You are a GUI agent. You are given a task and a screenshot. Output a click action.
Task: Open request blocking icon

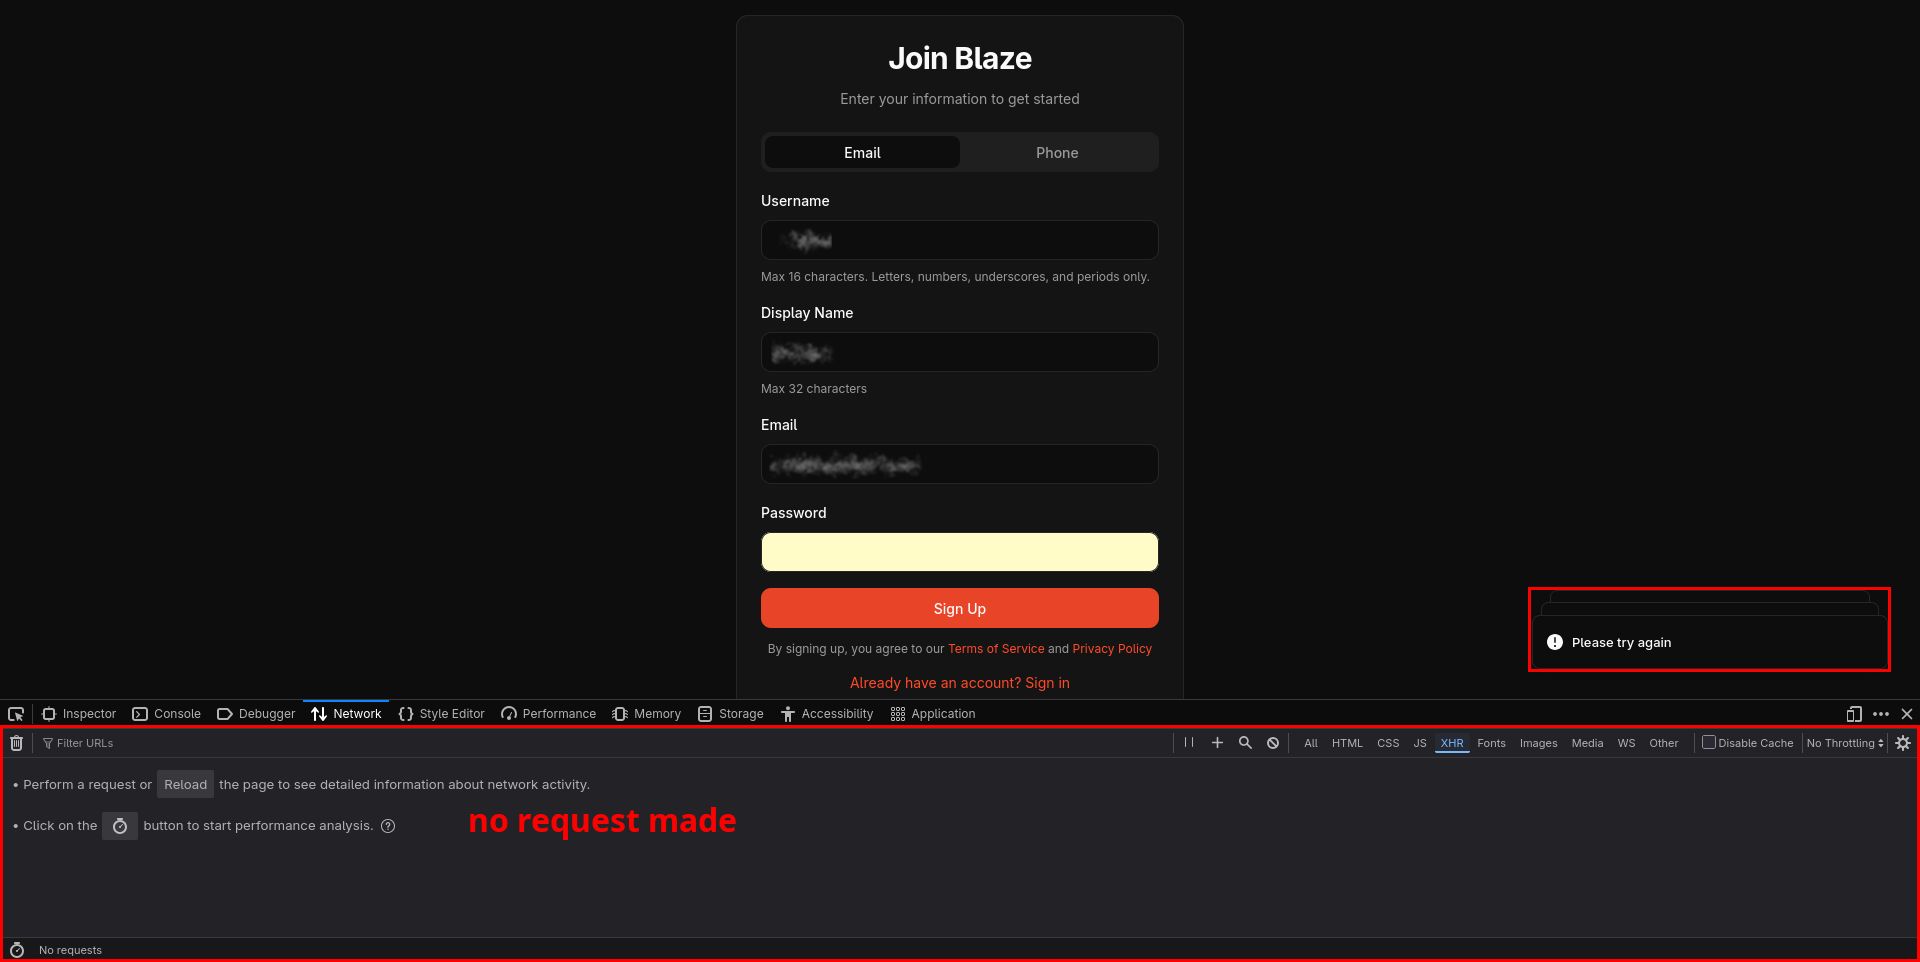[1273, 743]
